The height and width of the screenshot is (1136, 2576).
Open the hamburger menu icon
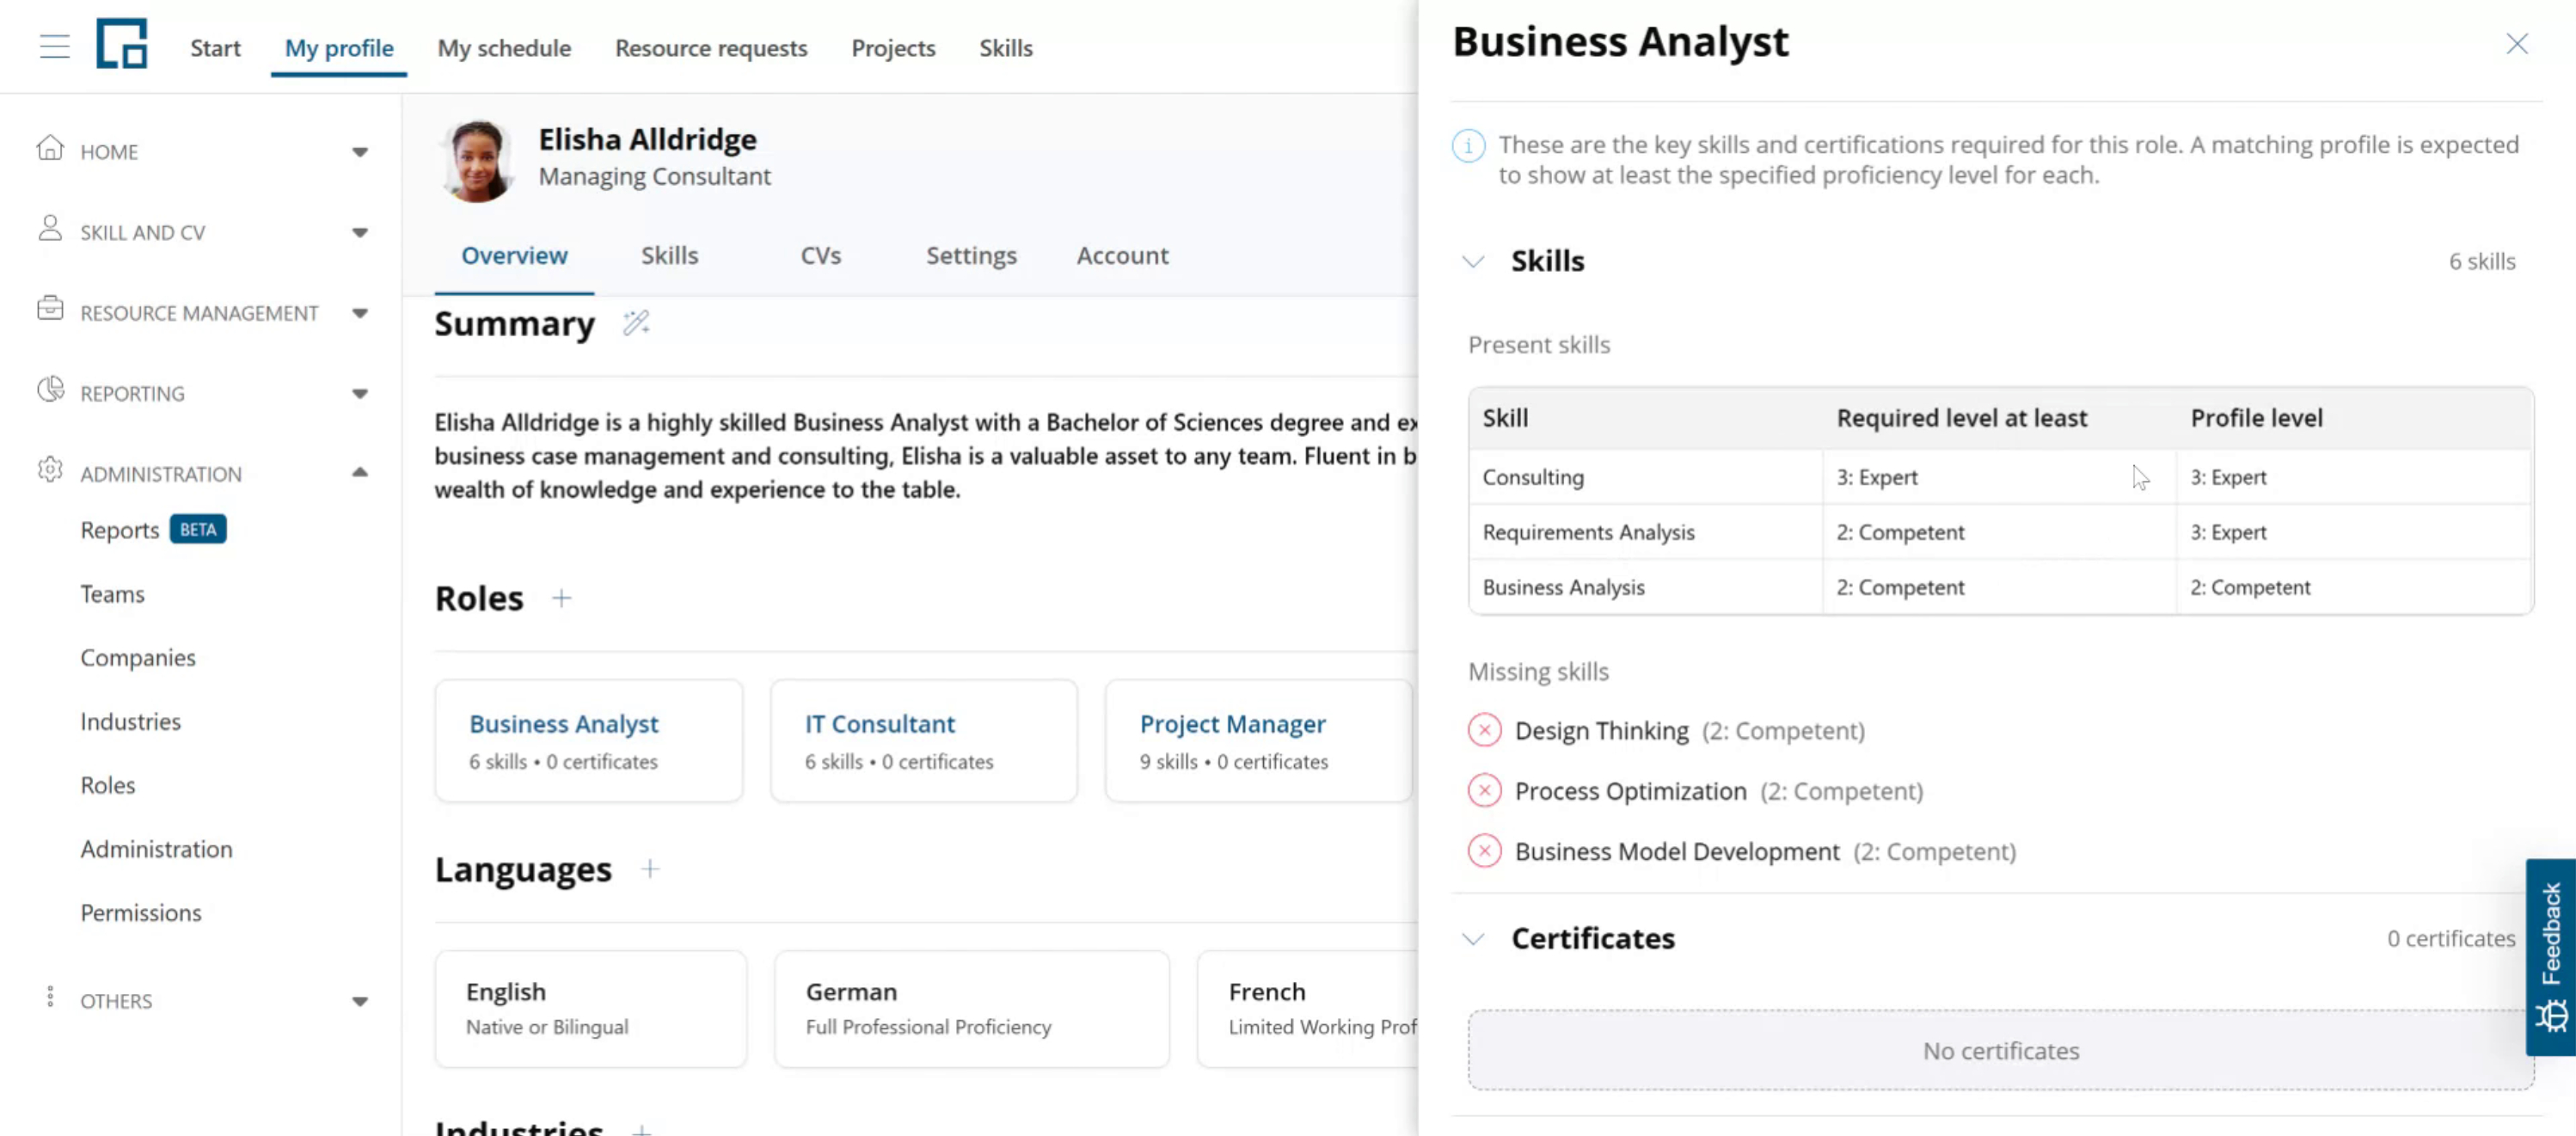point(54,46)
